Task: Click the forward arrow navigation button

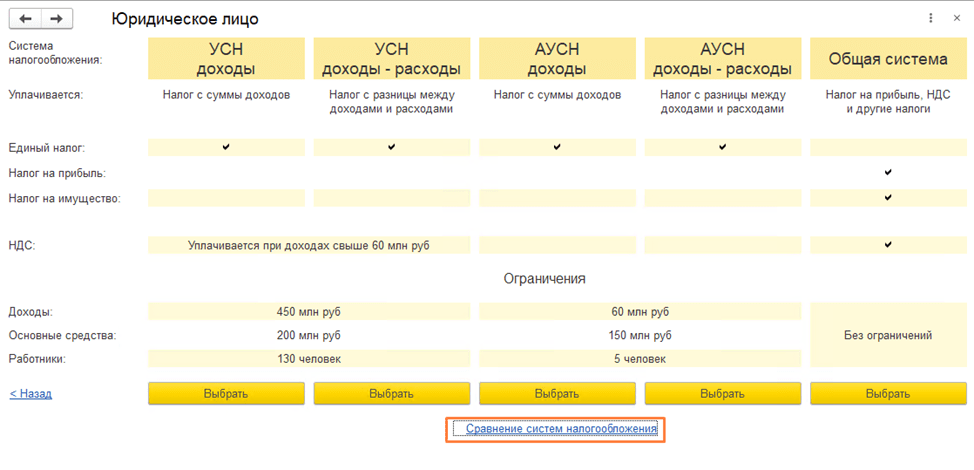Action: (x=57, y=19)
